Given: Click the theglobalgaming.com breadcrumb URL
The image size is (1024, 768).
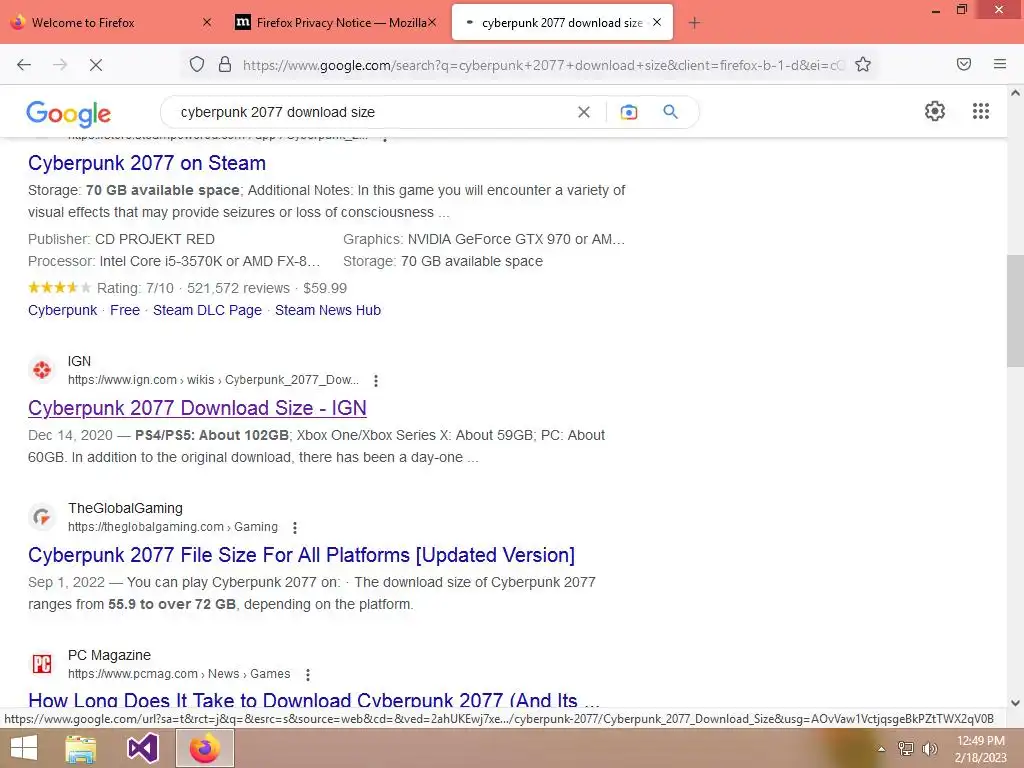Looking at the screenshot, I should [172, 527].
